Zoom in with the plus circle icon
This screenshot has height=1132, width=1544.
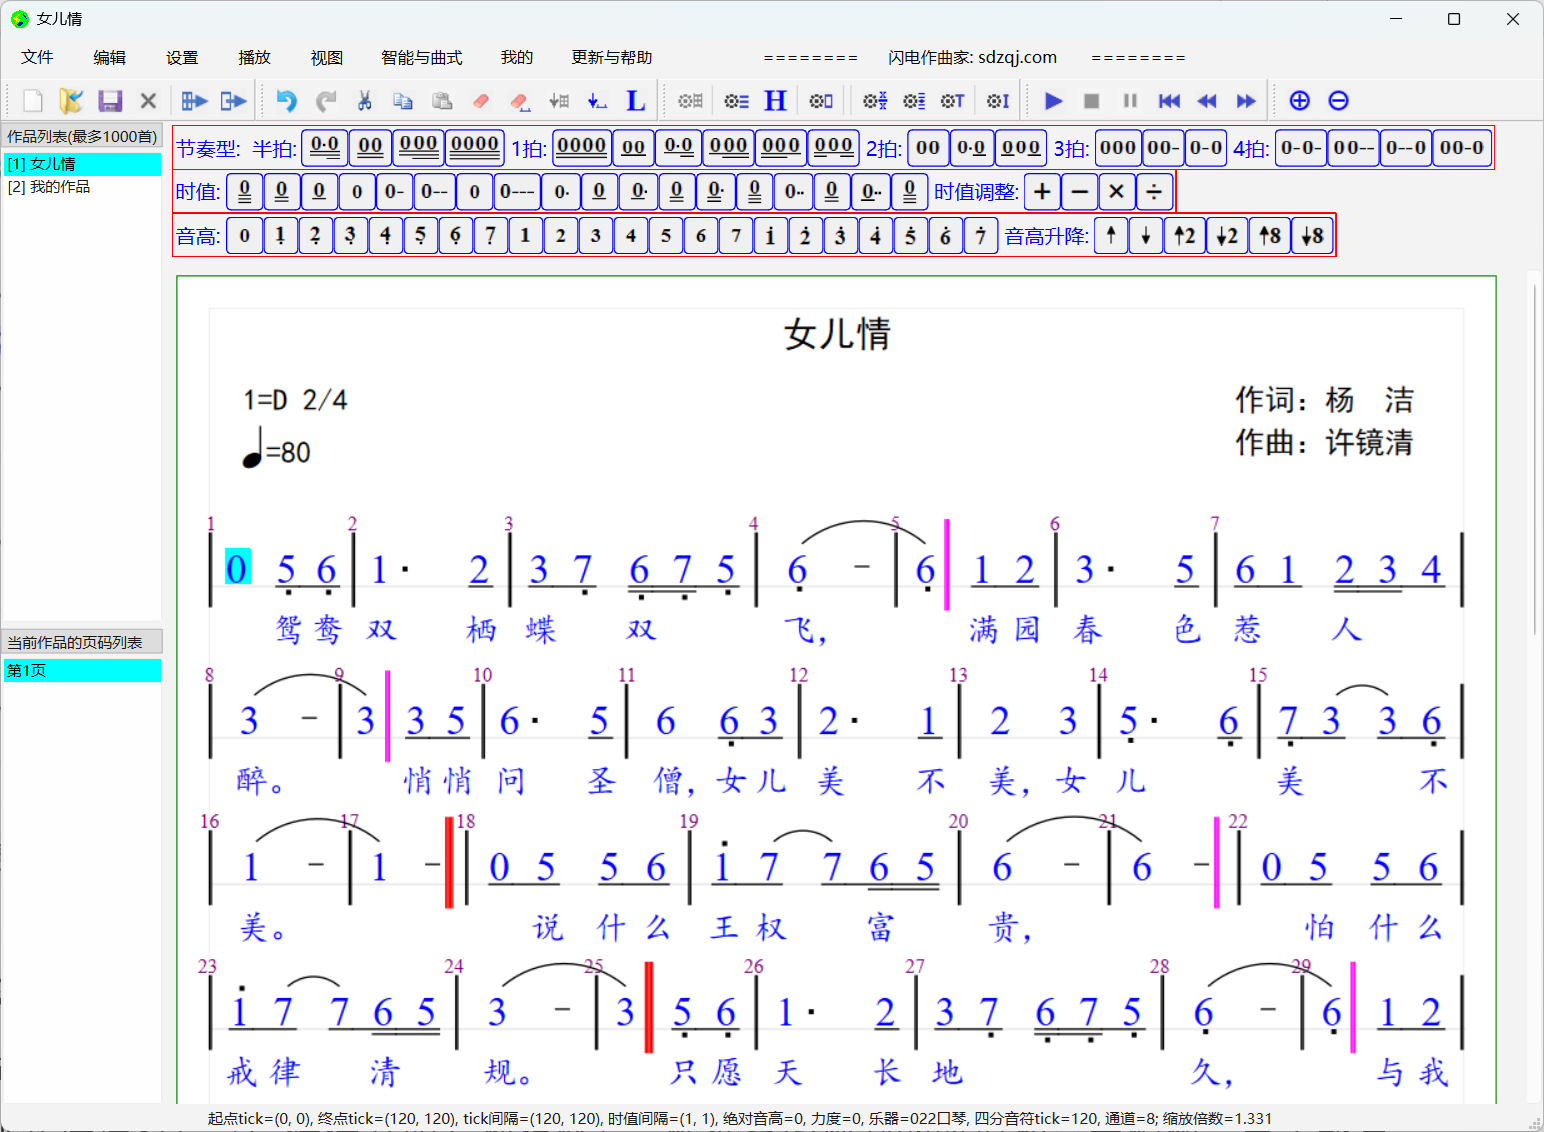coord(1300,100)
